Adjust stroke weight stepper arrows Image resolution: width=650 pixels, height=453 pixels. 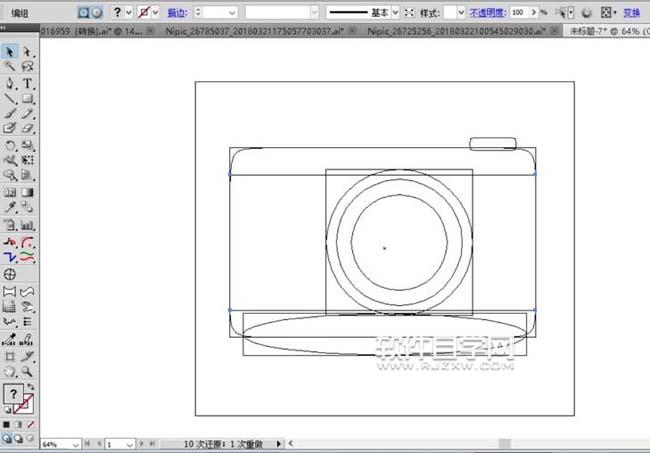pyautogui.click(x=198, y=12)
